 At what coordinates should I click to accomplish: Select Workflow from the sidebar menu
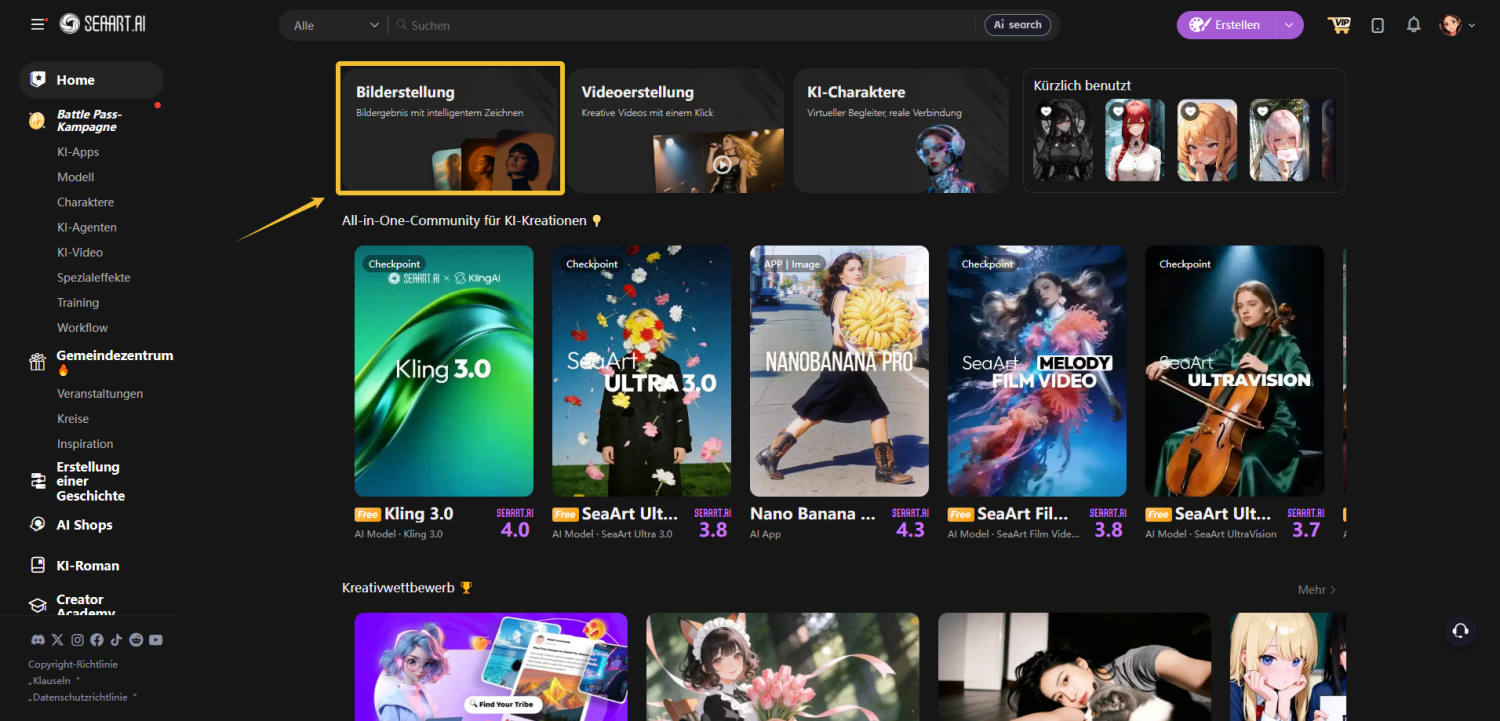point(82,327)
